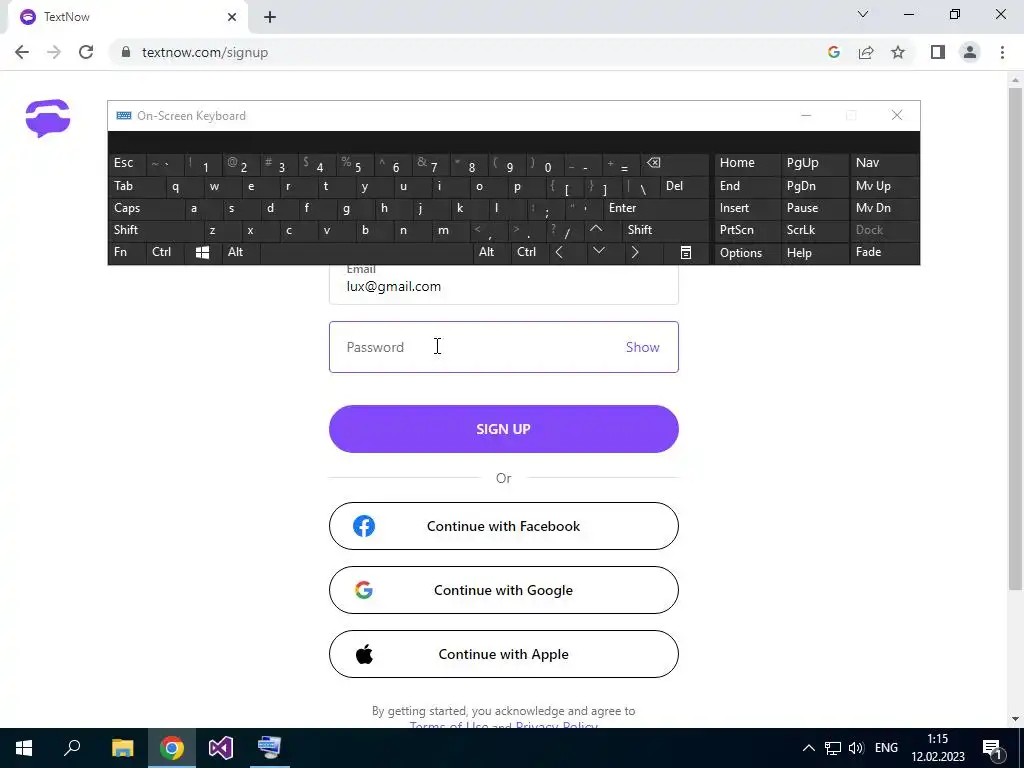The width and height of the screenshot is (1024, 768).
Task: Click the page vertical scrollbar
Action: [1014, 338]
